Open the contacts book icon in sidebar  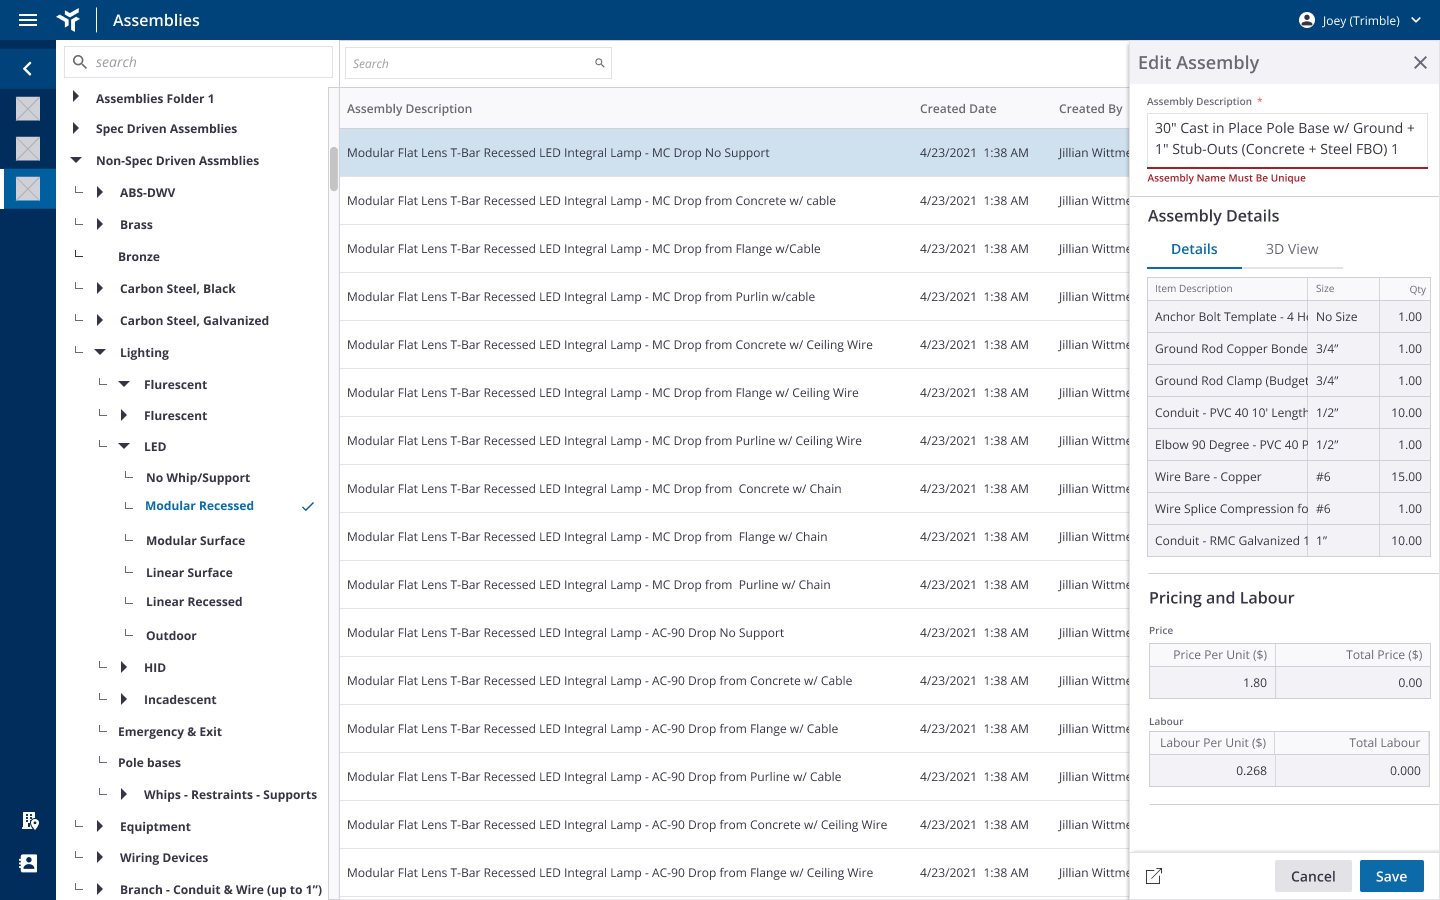click(x=28, y=863)
